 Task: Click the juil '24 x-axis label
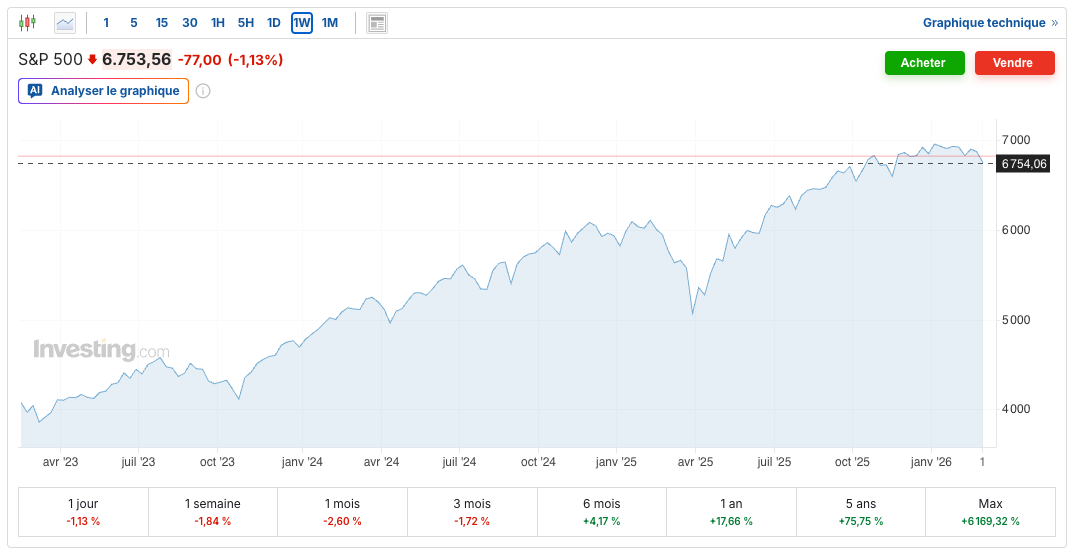[459, 462]
